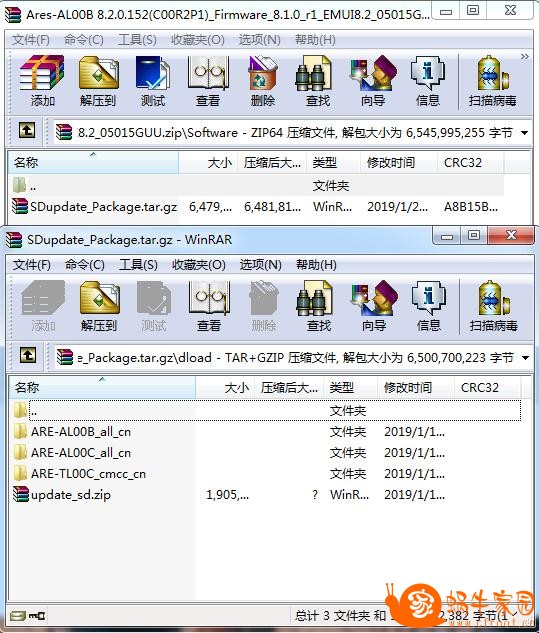Image resolution: width=539 pixels, height=633 pixels.
Task: Click the disabled Test (测试) icon in the SDupdate_Package window
Action: [153, 306]
